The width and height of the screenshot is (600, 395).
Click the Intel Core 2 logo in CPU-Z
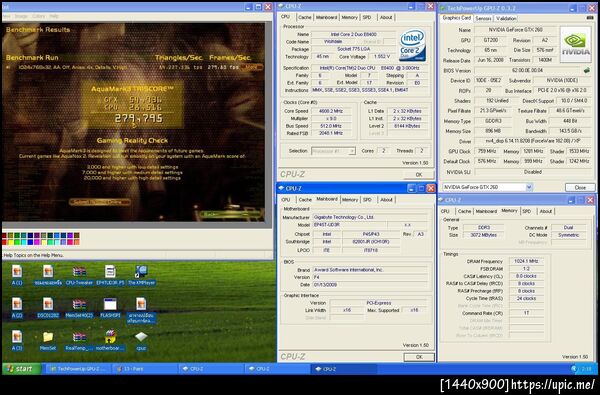point(412,45)
